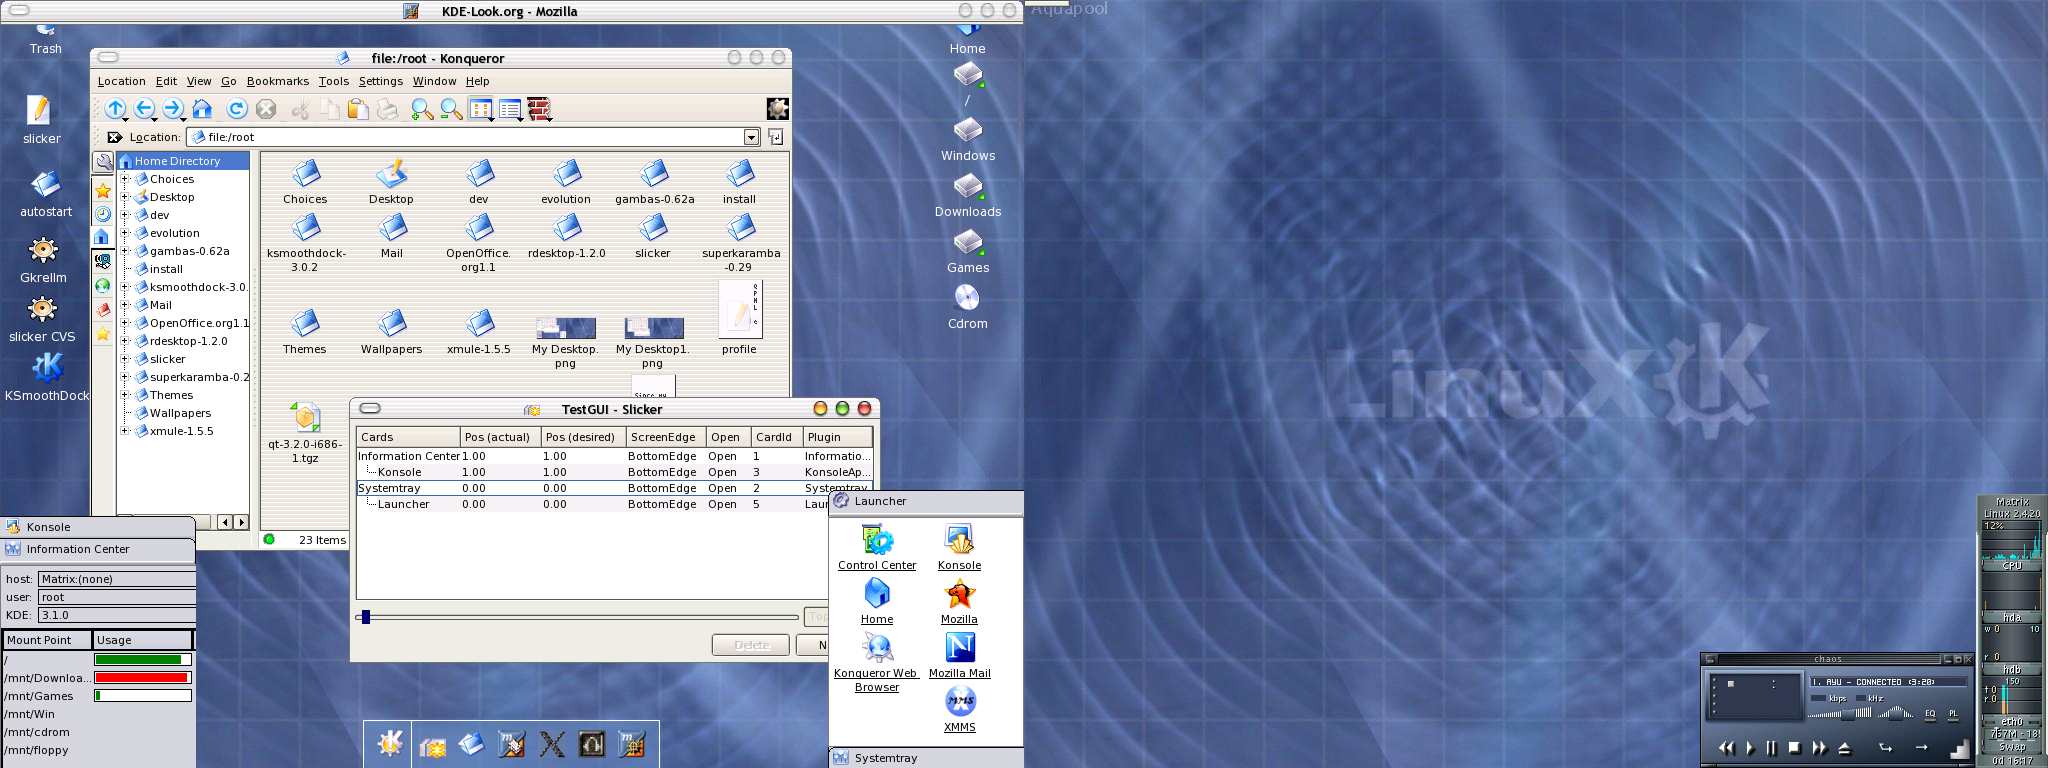Open the Settings menu in Konqueror
This screenshot has height=768, width=2048.
point(381,82)
